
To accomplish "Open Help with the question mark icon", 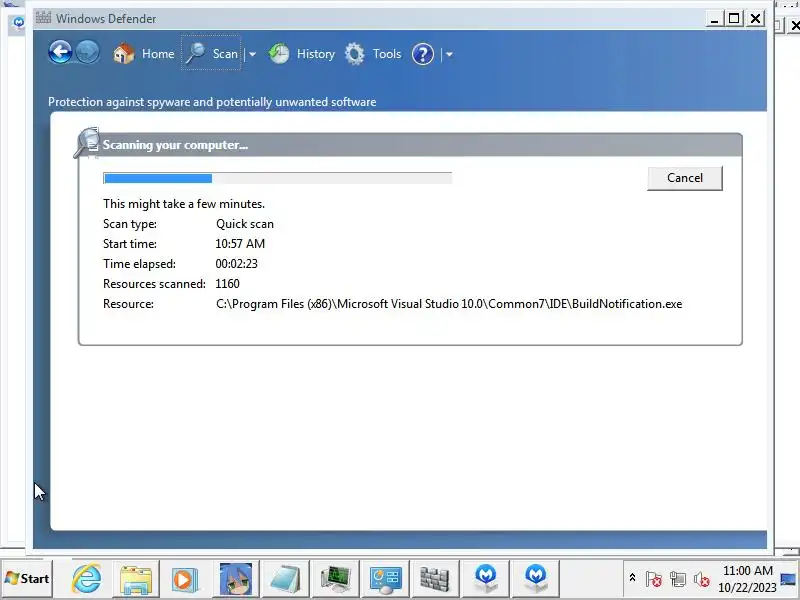I will tap(422, 54).
